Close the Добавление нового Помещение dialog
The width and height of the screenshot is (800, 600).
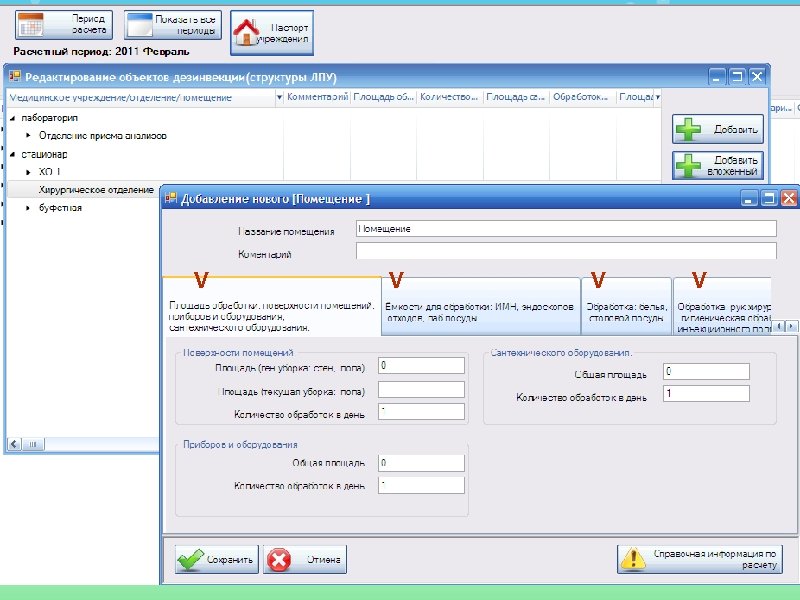789,198
